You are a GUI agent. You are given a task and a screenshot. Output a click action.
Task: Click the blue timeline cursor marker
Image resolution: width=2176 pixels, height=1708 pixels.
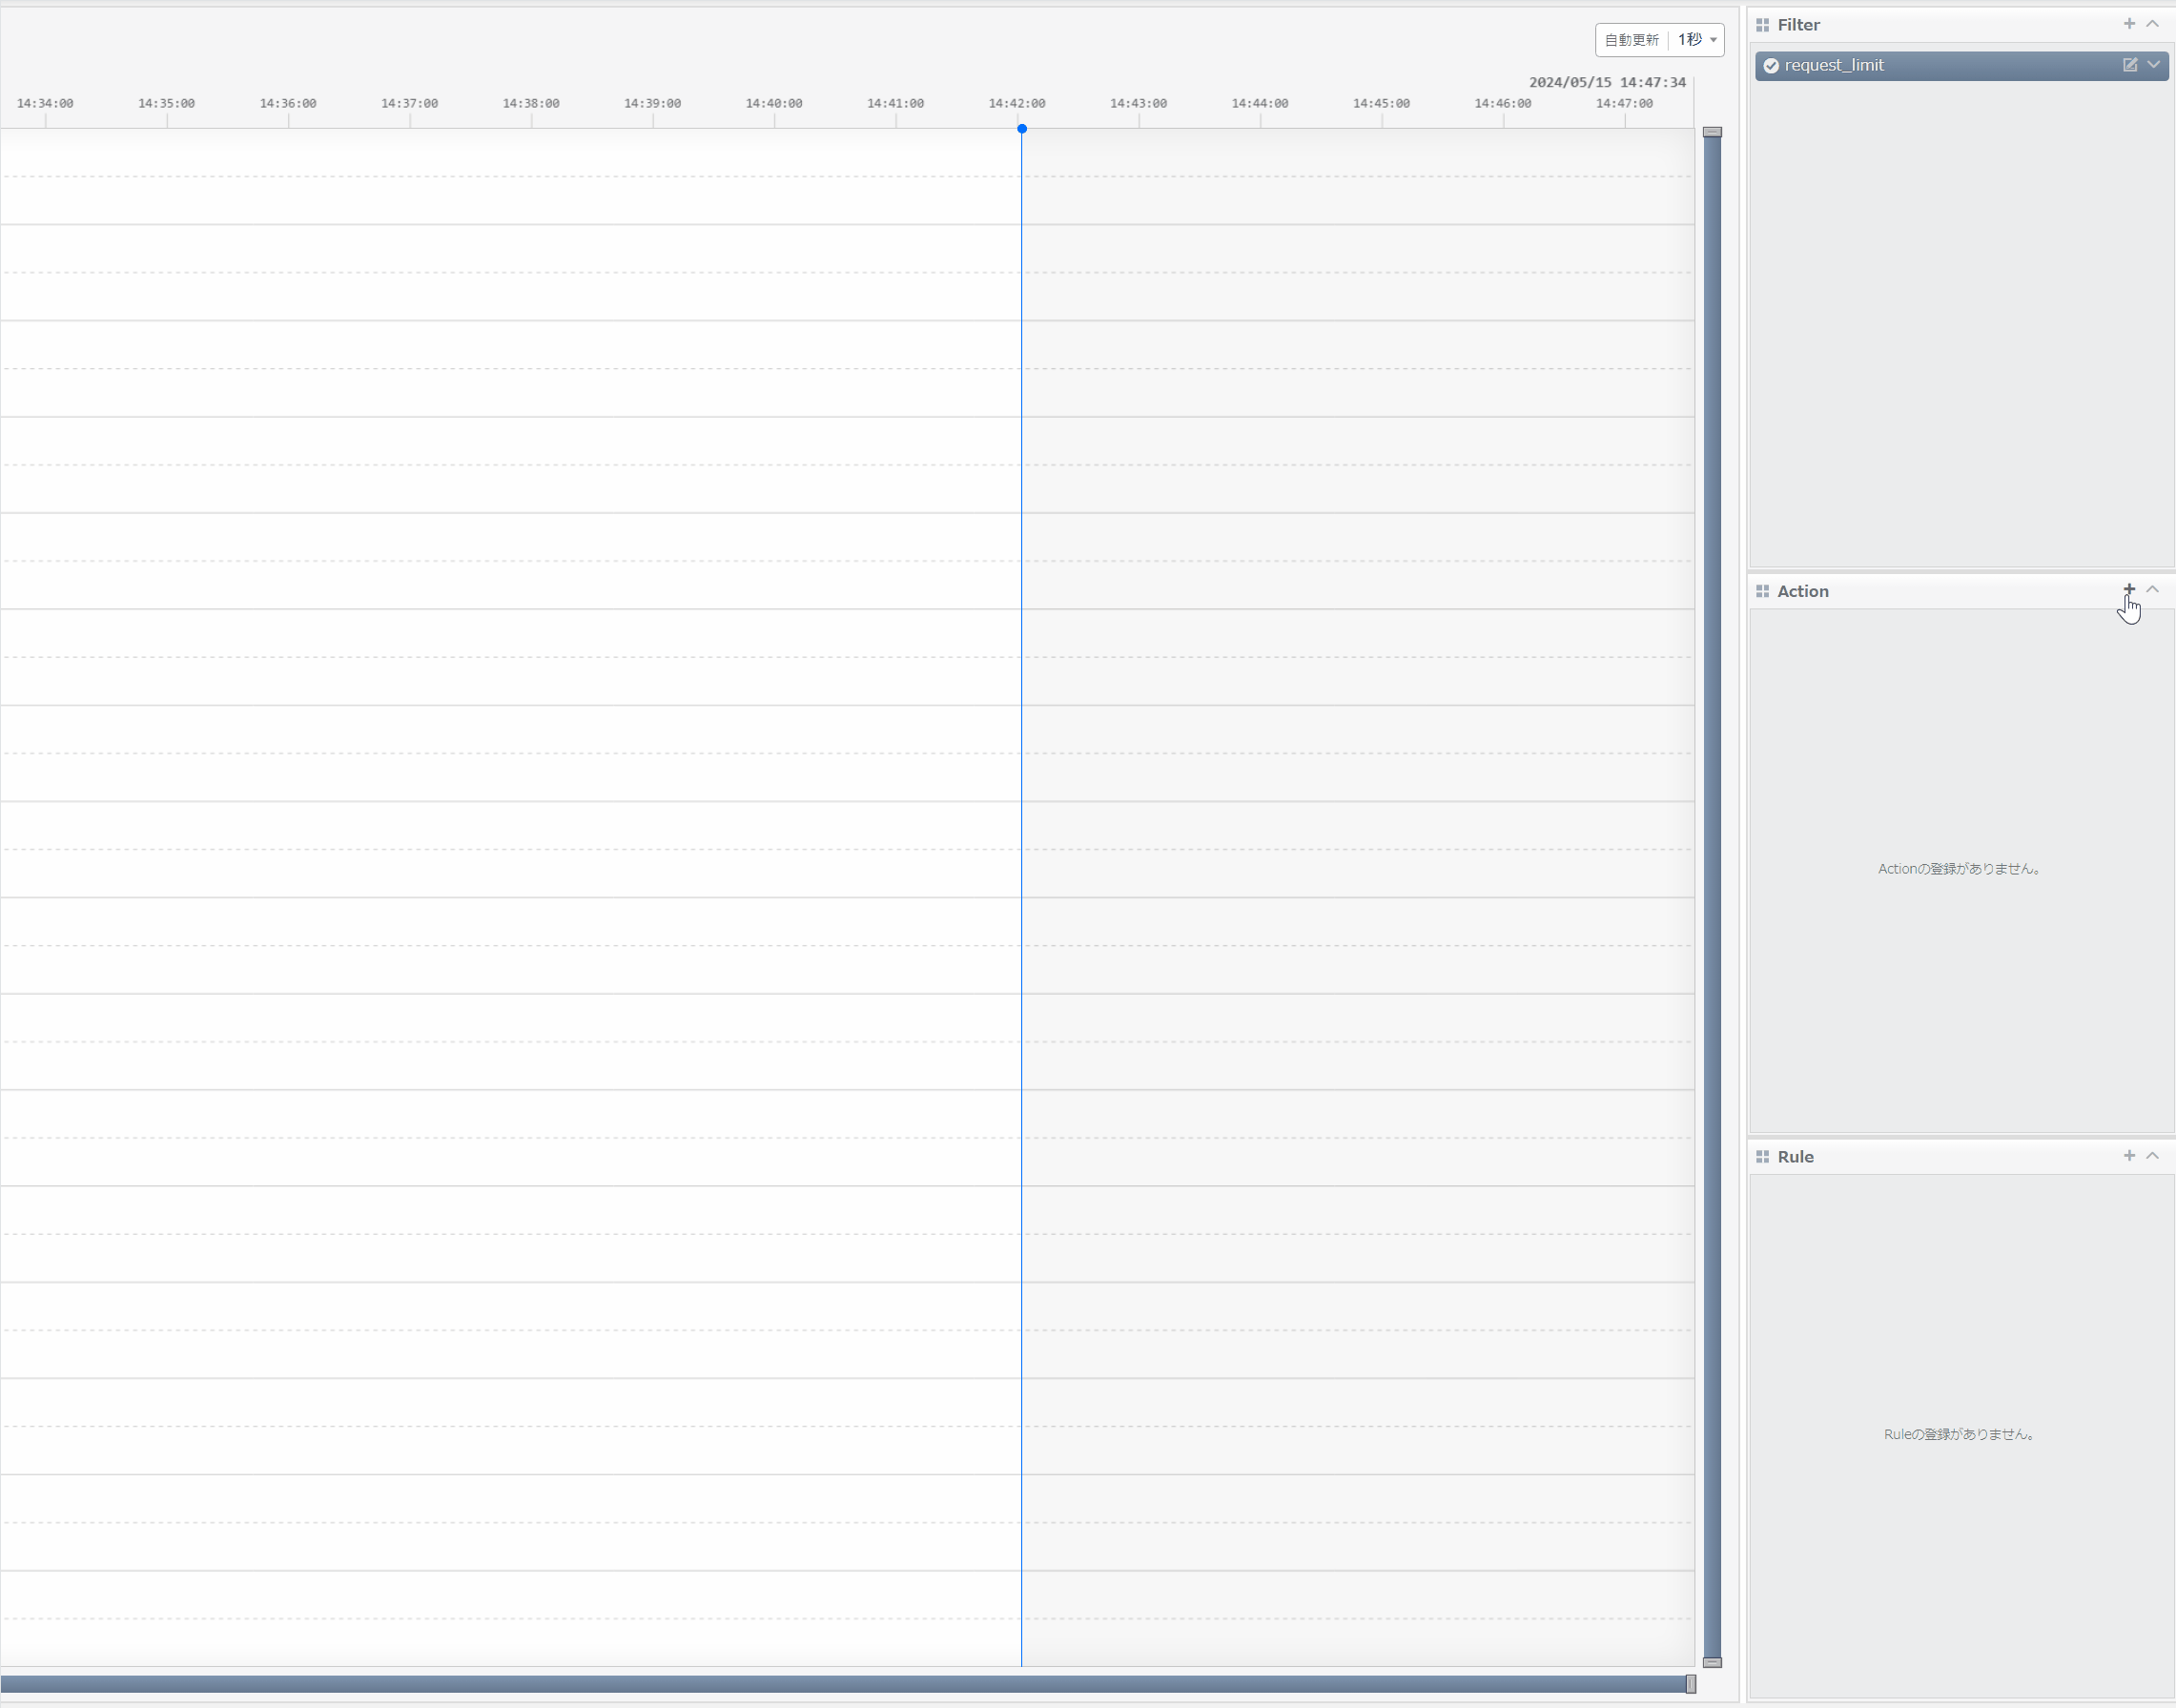click(1022, 129)
